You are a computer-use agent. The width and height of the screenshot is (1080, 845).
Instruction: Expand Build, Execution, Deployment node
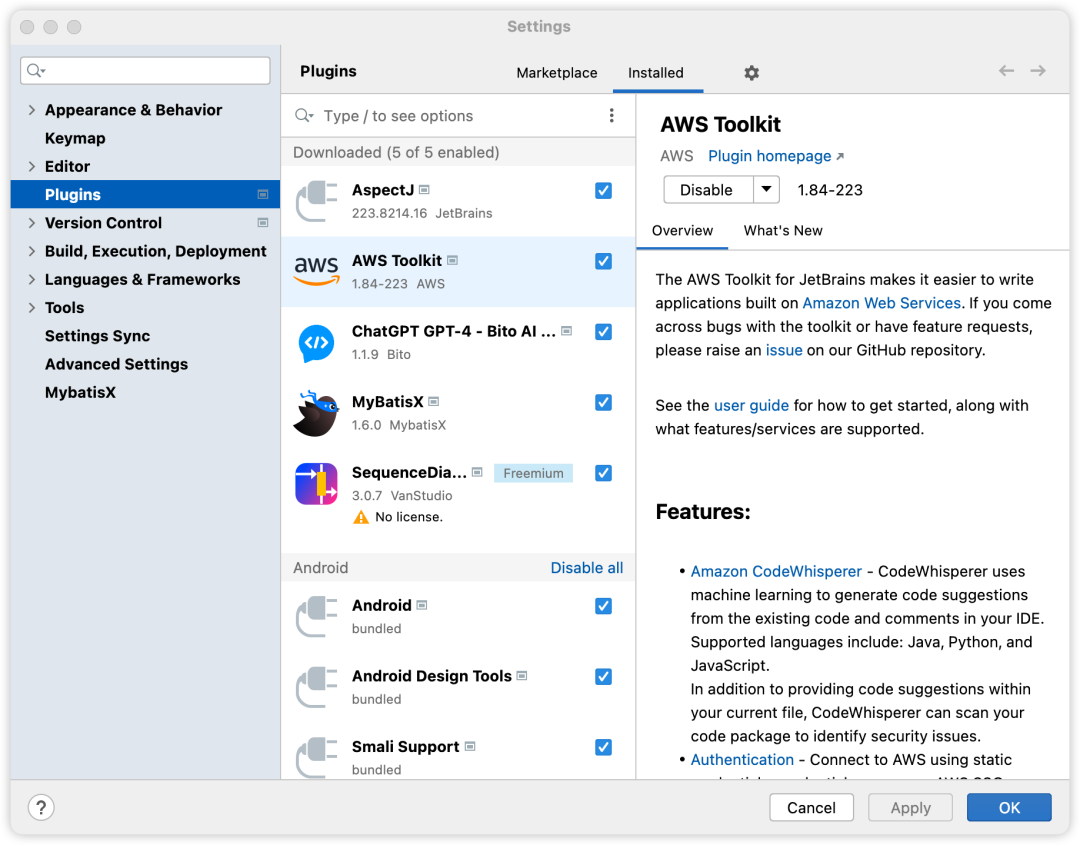(31, 251)
